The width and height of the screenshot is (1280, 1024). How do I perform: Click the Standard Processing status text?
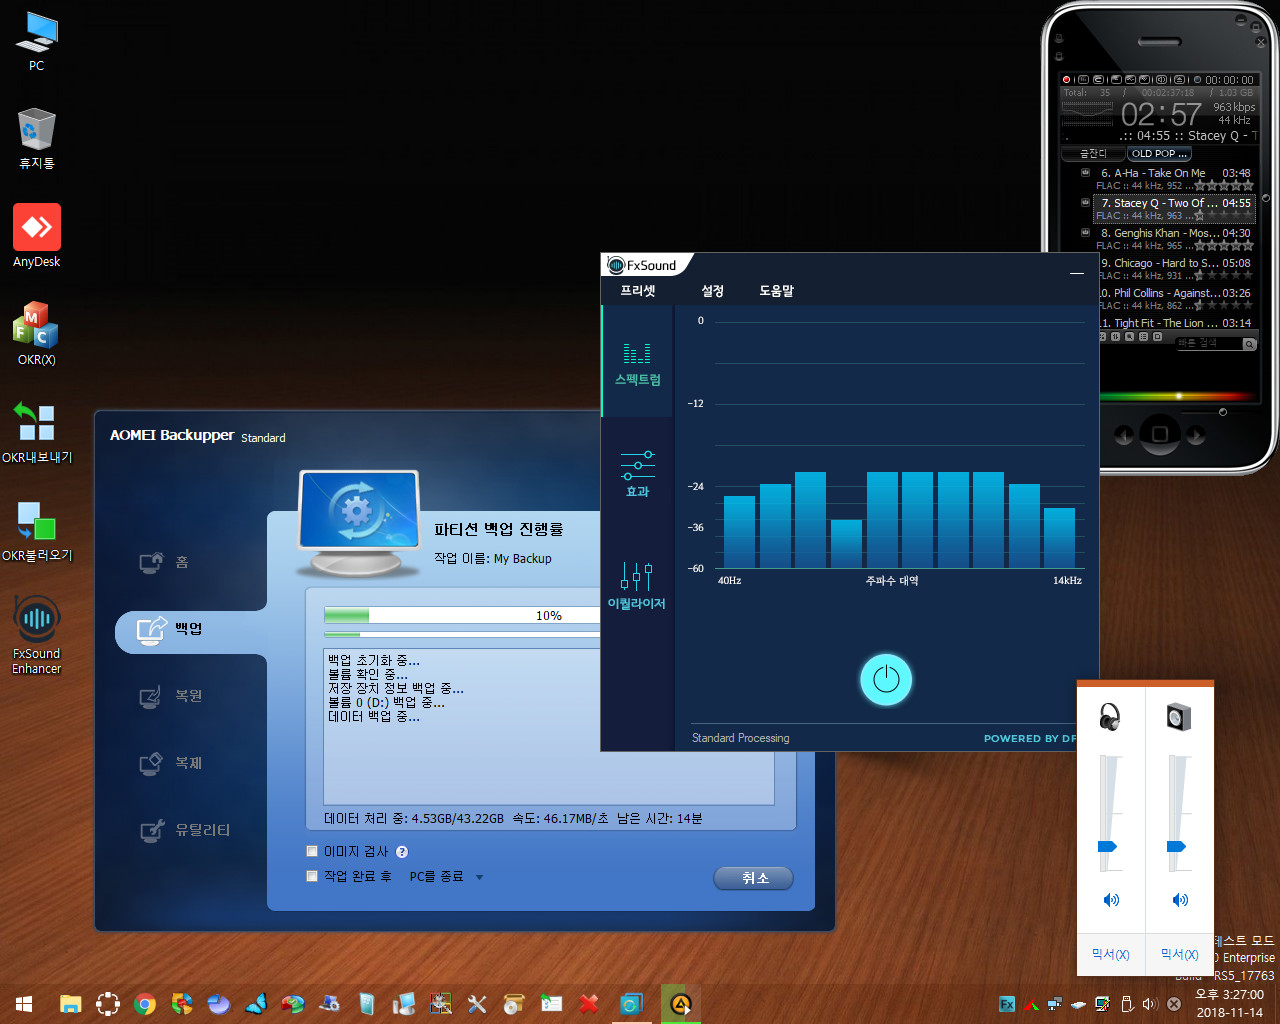click(740, 738)
